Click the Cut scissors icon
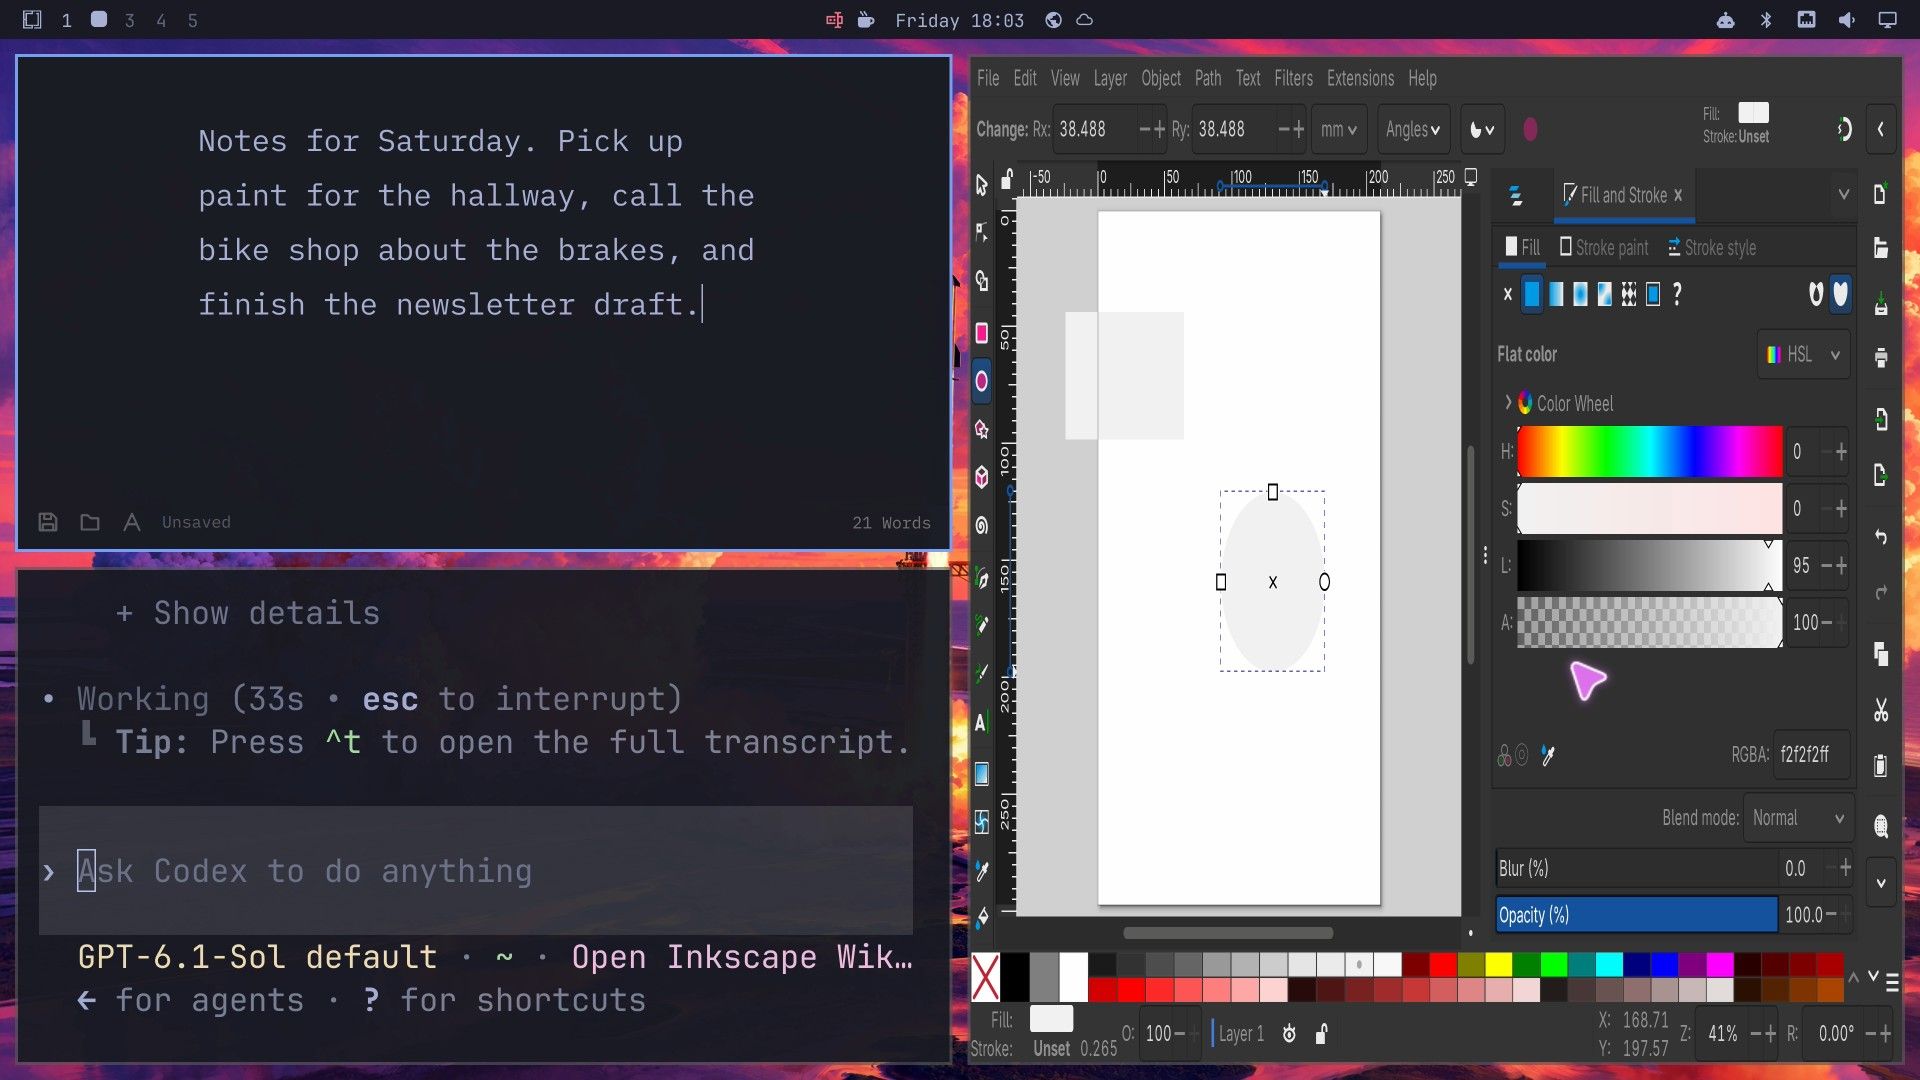Viewport: 1920px width, 1080px height. tap(1881, 710)
